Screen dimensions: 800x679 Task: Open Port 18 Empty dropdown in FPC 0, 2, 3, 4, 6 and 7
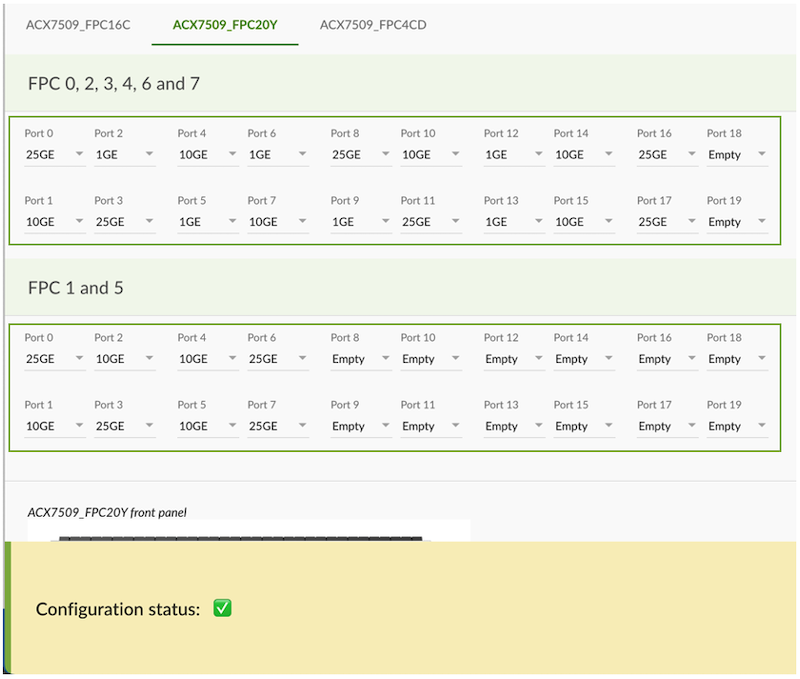coord(737,155)
